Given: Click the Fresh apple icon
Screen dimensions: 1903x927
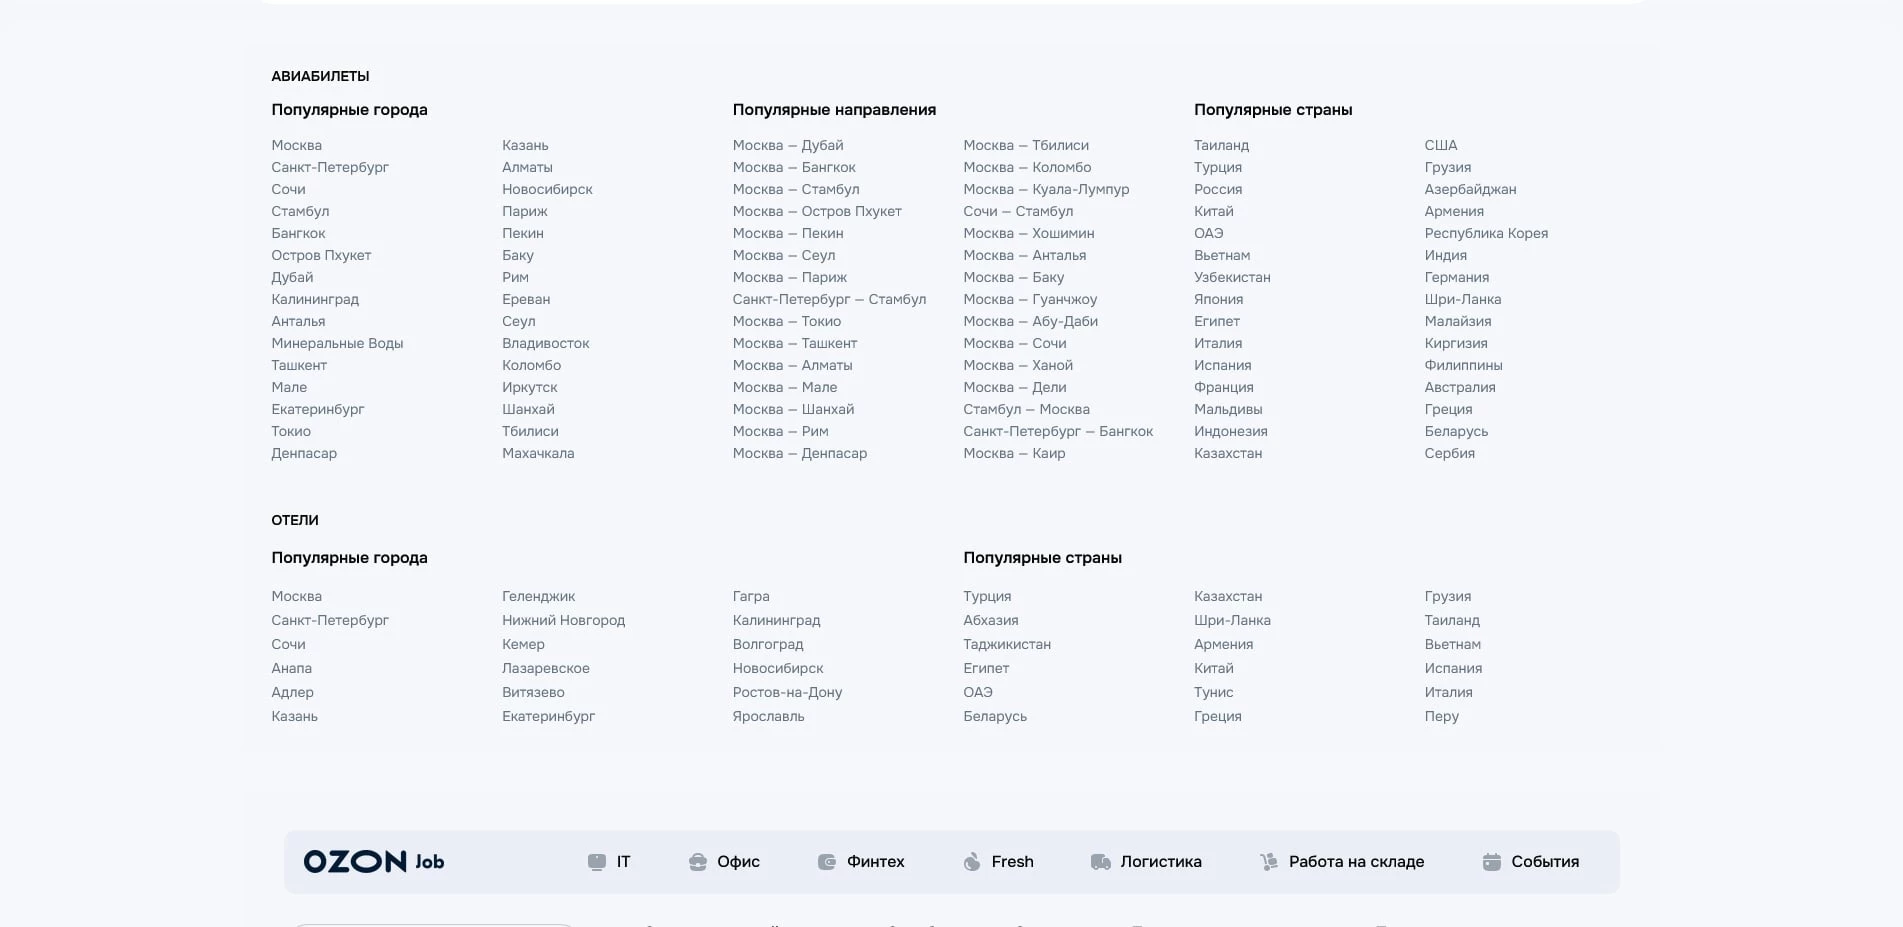Looking at the screenshot, I should (972, 862).
